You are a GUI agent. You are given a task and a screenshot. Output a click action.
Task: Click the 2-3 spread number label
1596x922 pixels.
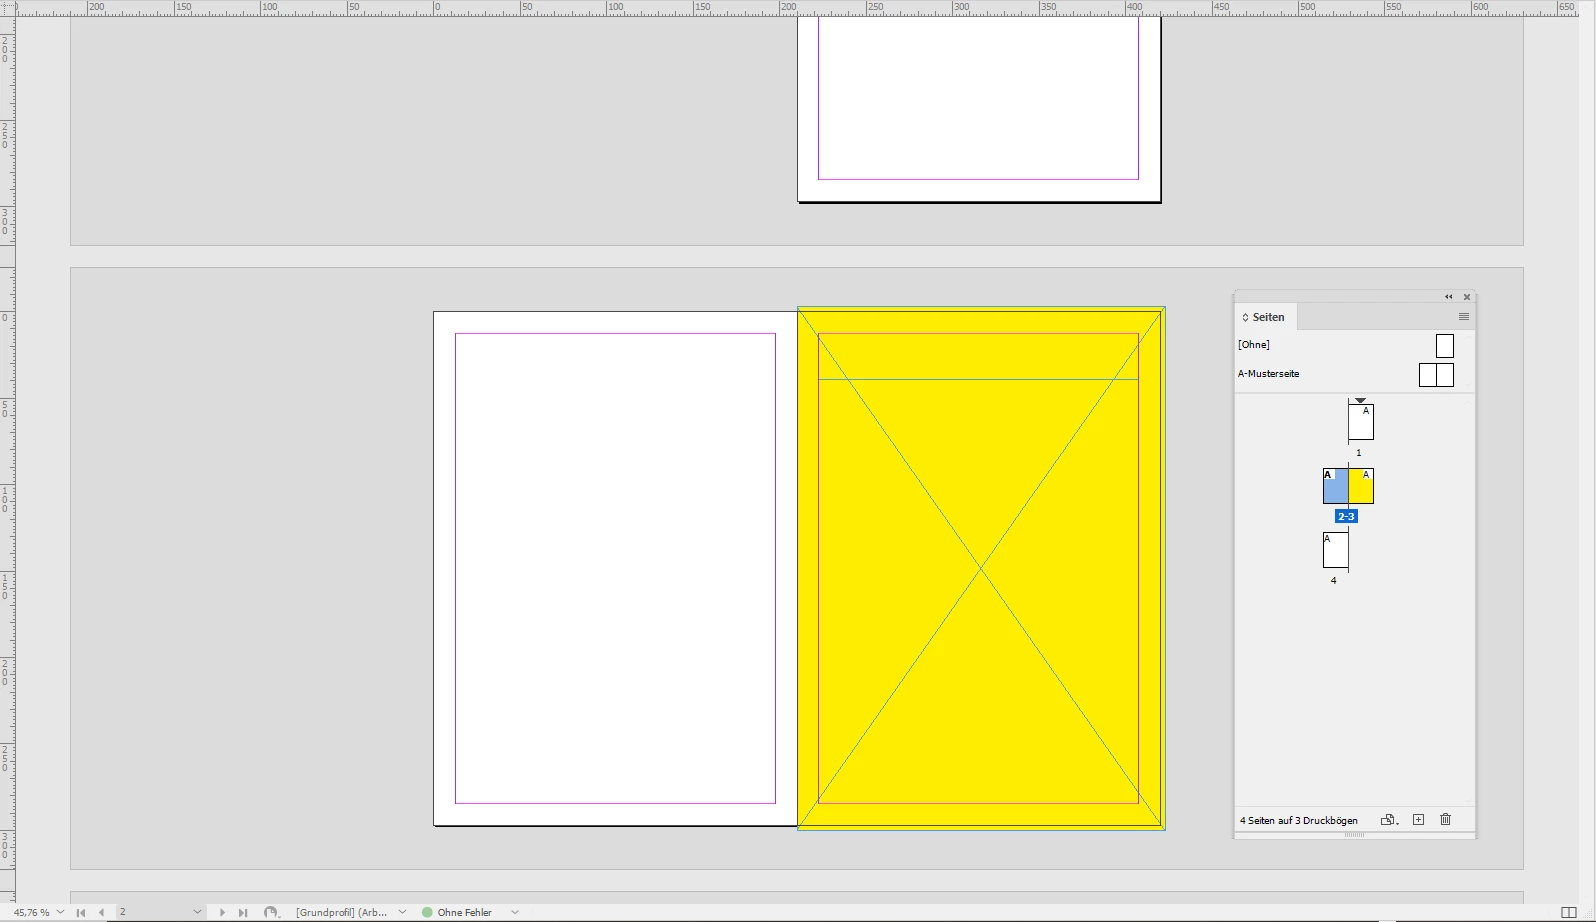[x=1346, y=517]
